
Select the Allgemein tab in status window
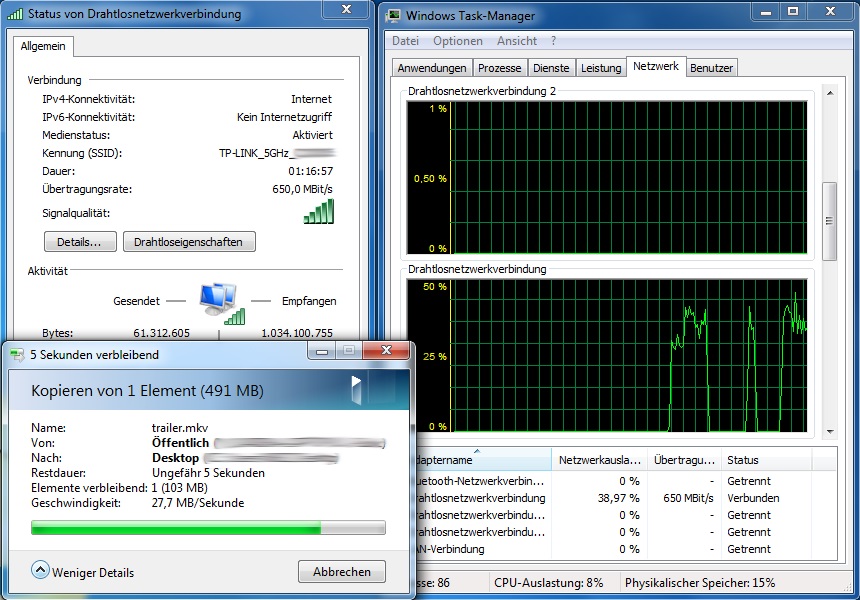43,46
